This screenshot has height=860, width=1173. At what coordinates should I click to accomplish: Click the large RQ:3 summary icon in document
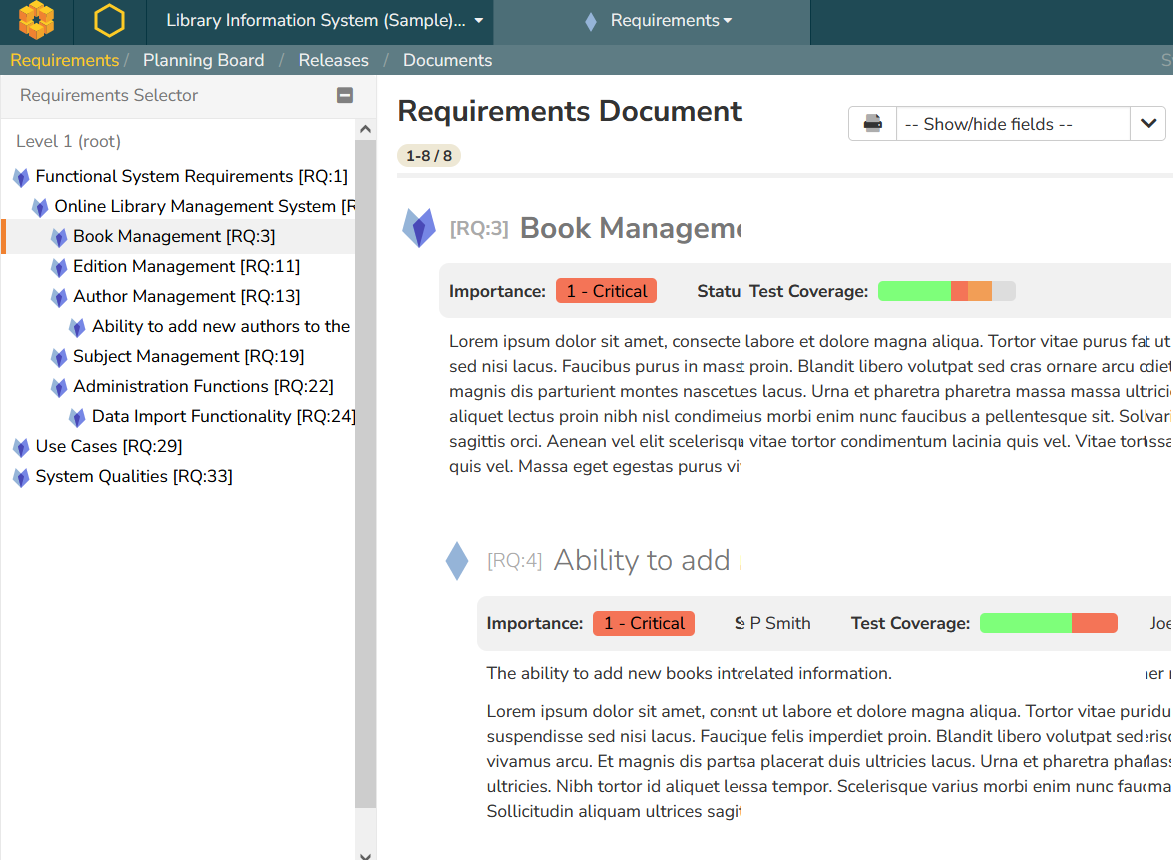[419, 228]
